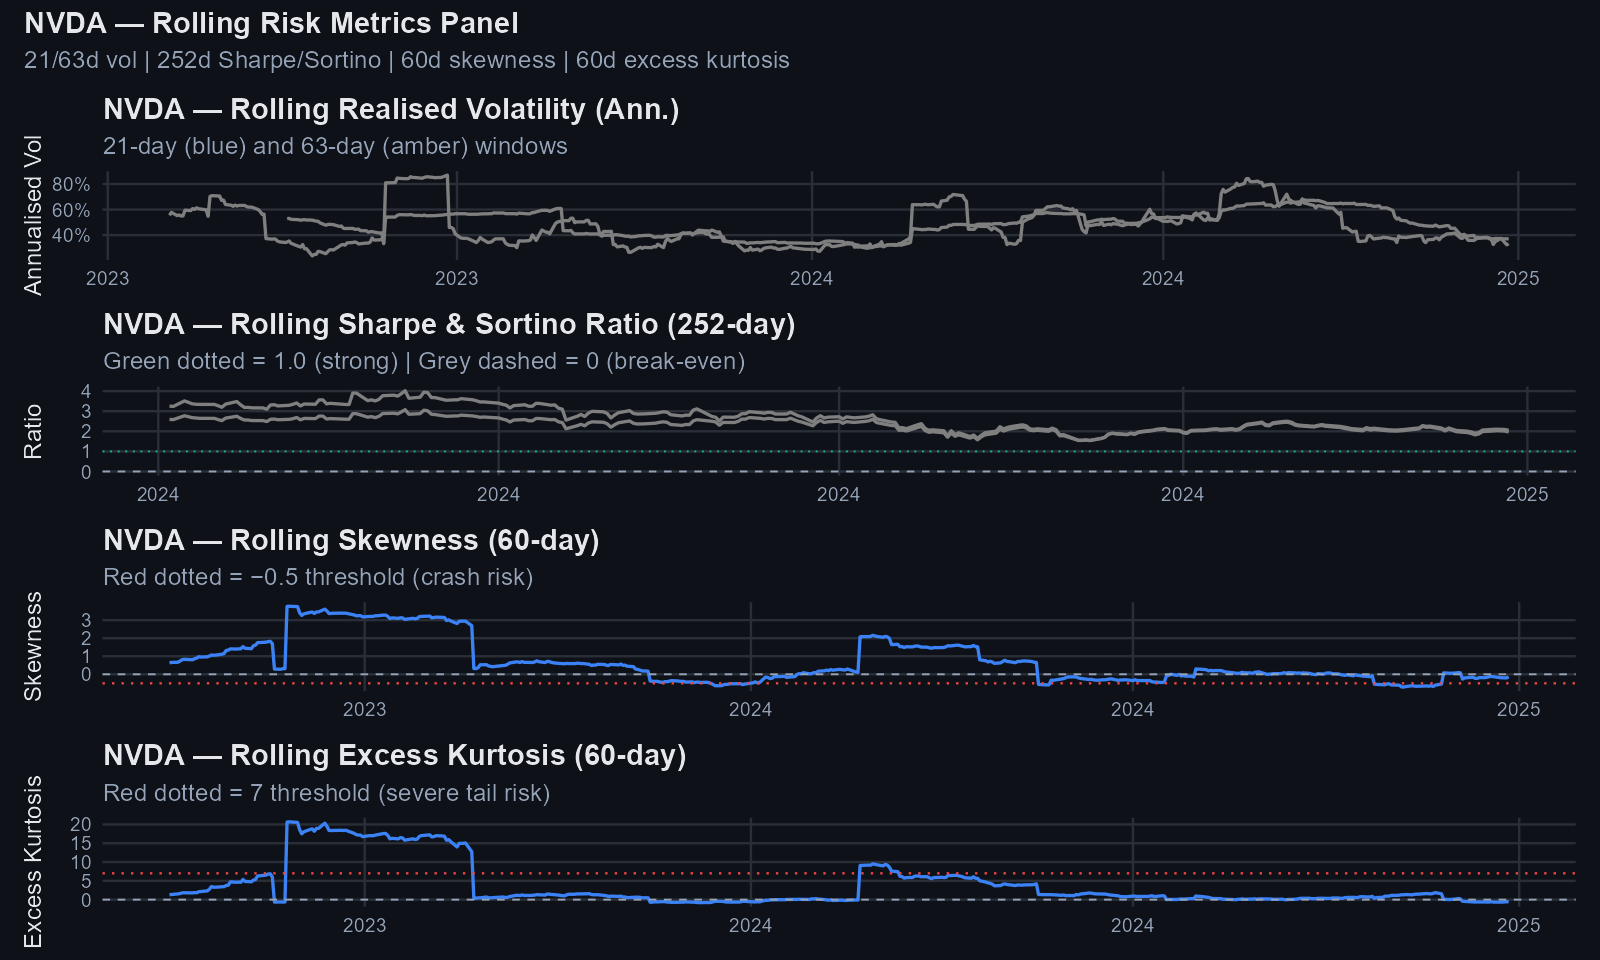Click the "2025" tick under the Skewness chart

(1518, 709)
